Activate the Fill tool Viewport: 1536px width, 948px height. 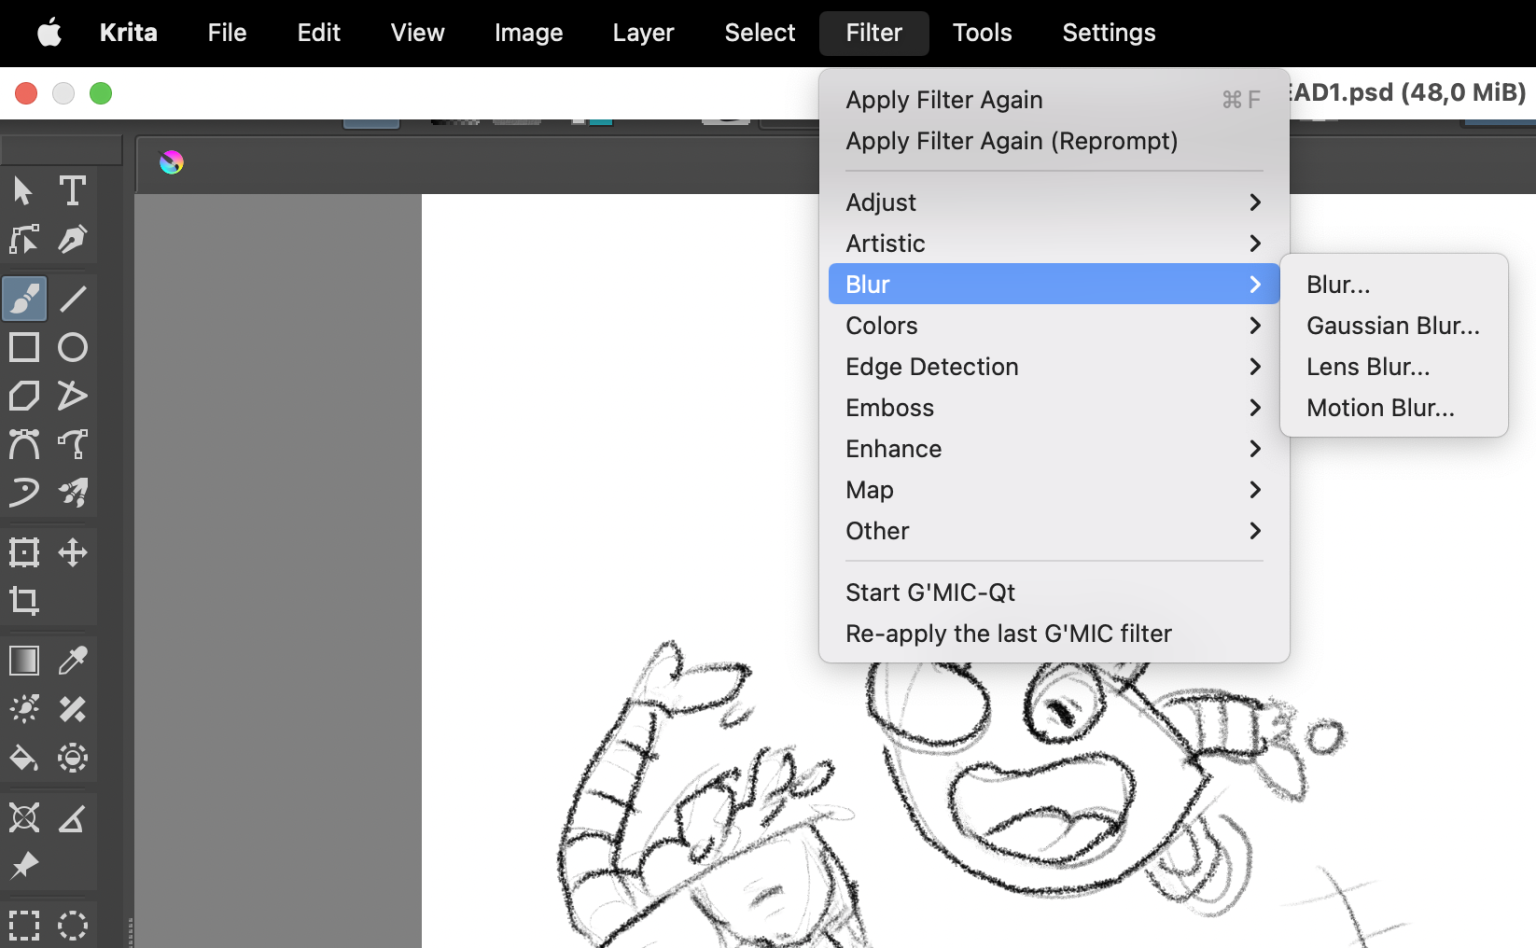click(23, 758)
